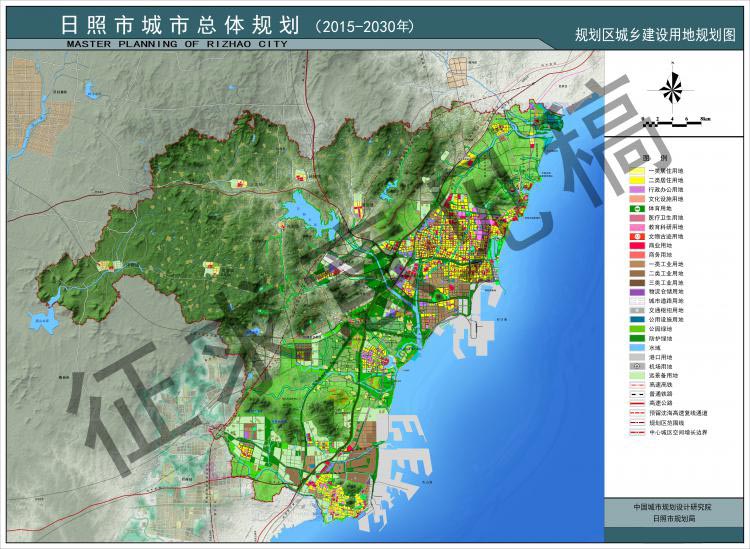Click the sports land (体育用地) legend icon
750x549 pixels.
tap(636, 207)
